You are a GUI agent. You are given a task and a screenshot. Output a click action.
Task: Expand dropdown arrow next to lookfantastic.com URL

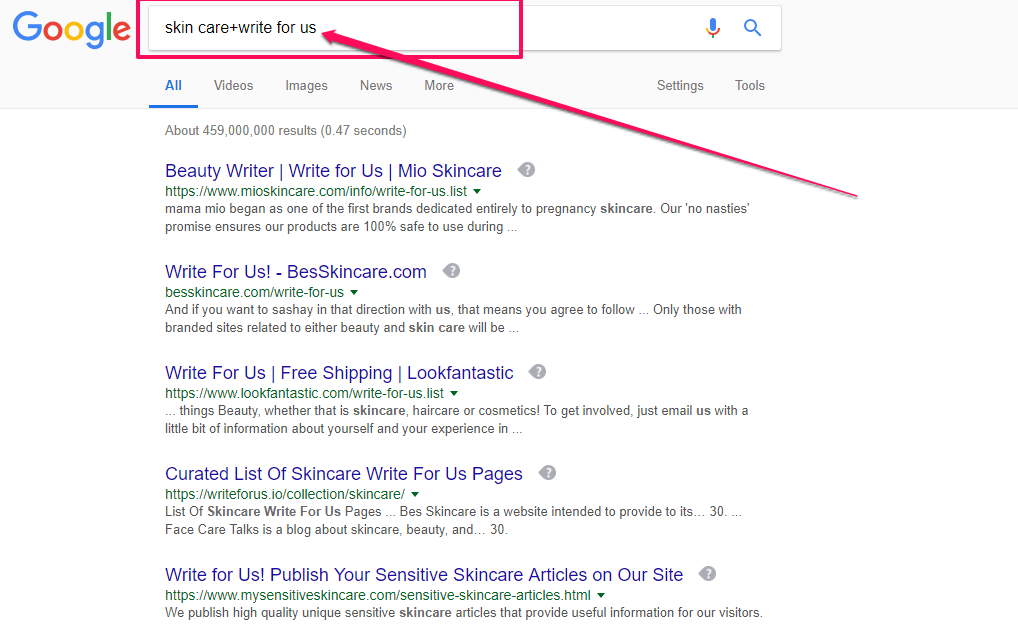tap(454, 393)
